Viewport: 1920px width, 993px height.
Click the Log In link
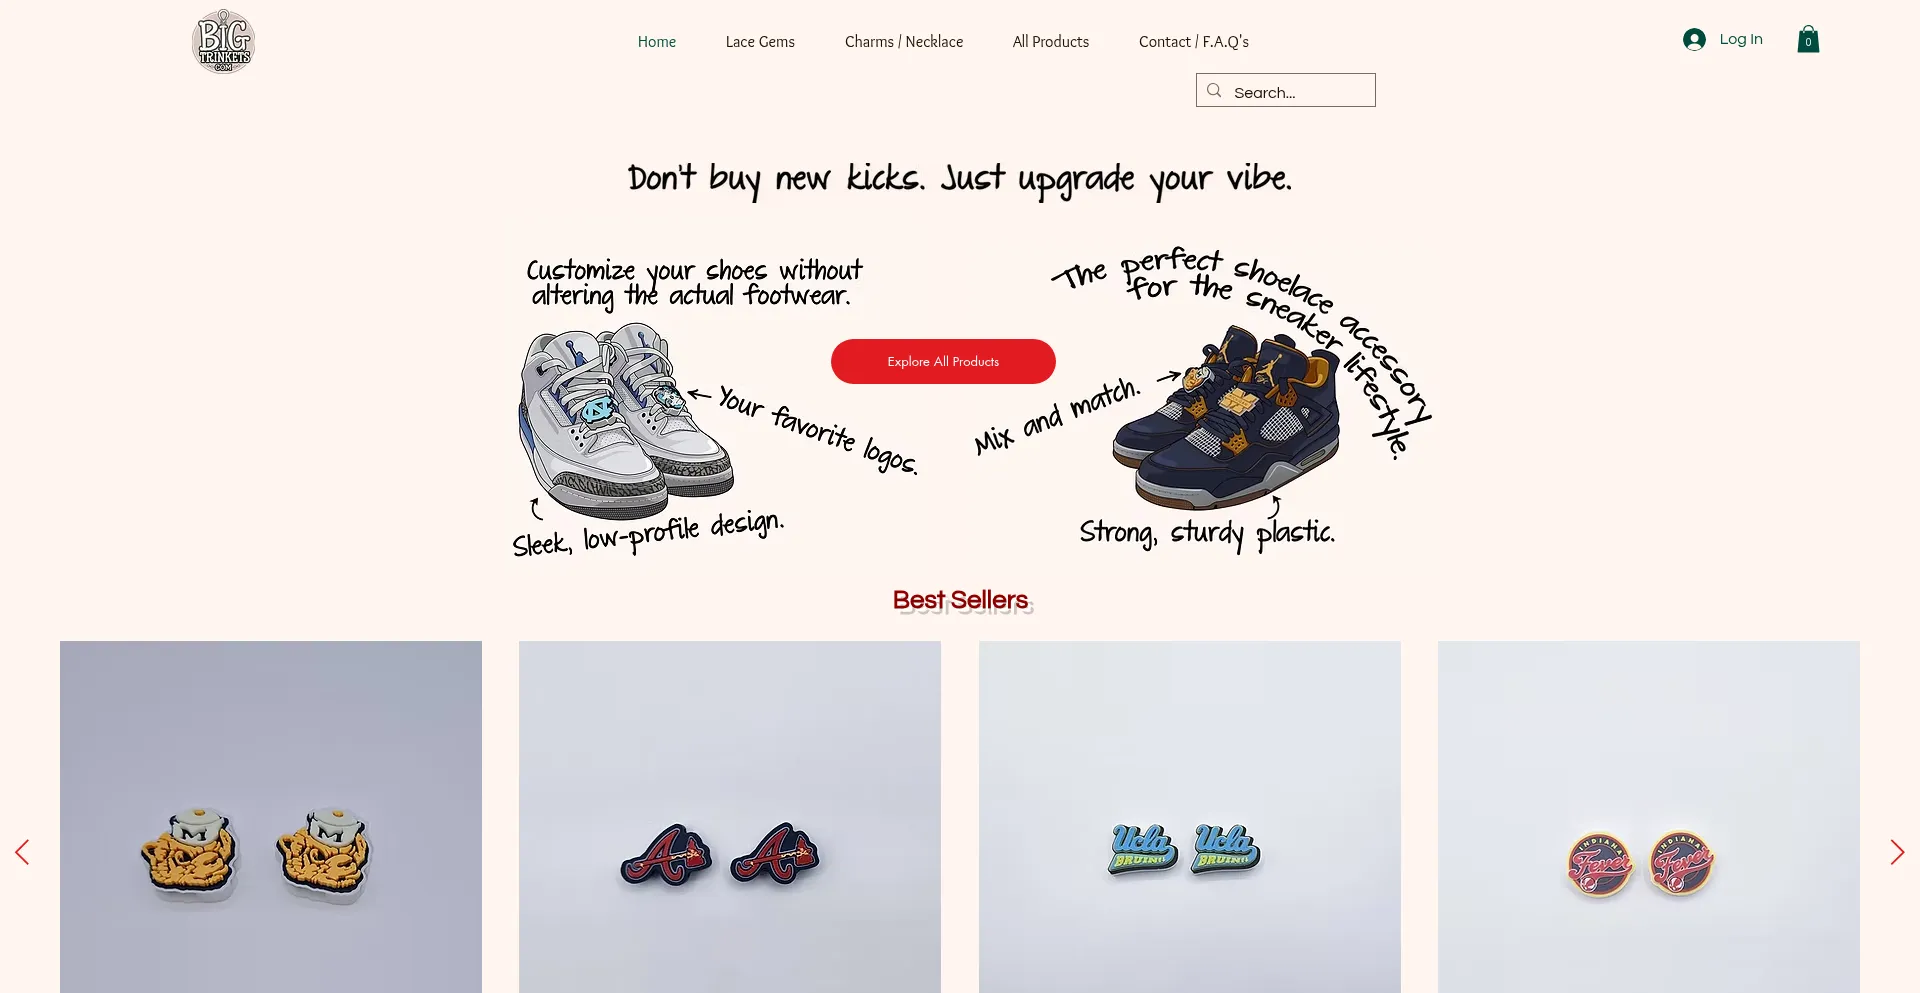click(x=1741, y=39)
